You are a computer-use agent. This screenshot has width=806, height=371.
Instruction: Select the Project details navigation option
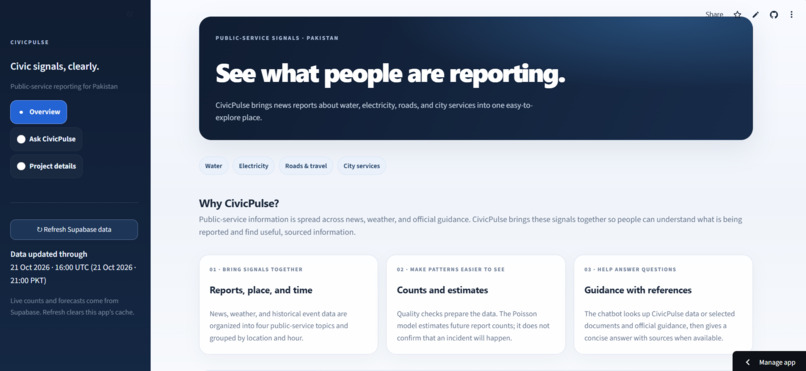tap(46, 166)
